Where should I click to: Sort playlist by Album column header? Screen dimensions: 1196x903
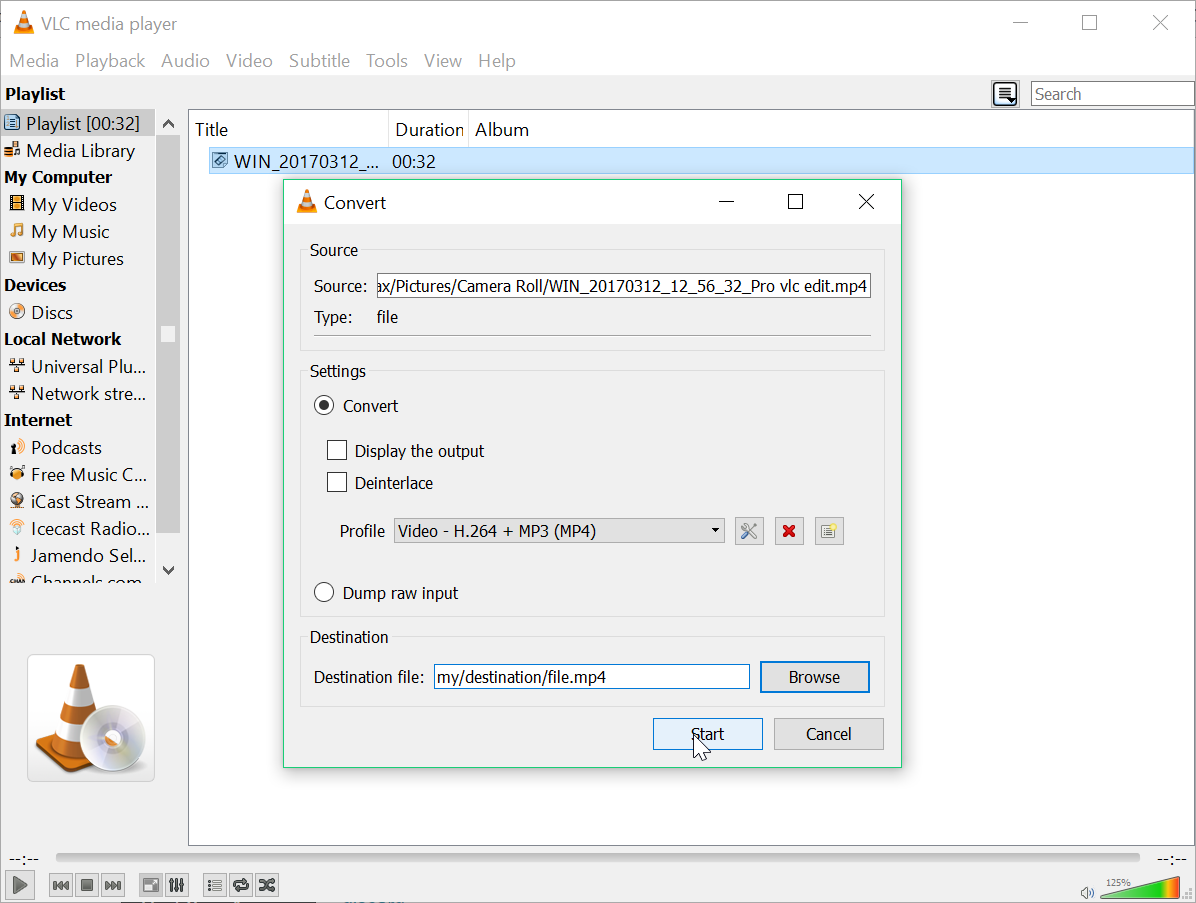[501, 130]
